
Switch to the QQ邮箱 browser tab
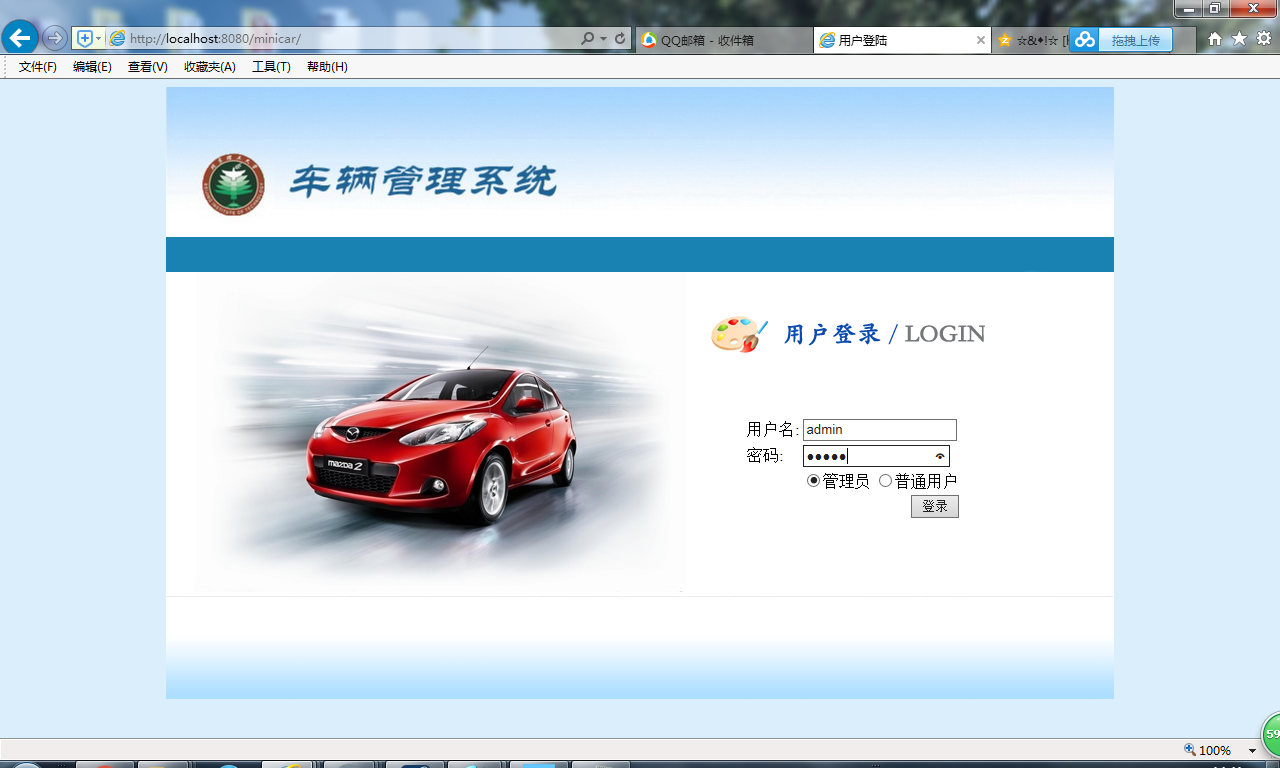point(712,41)
